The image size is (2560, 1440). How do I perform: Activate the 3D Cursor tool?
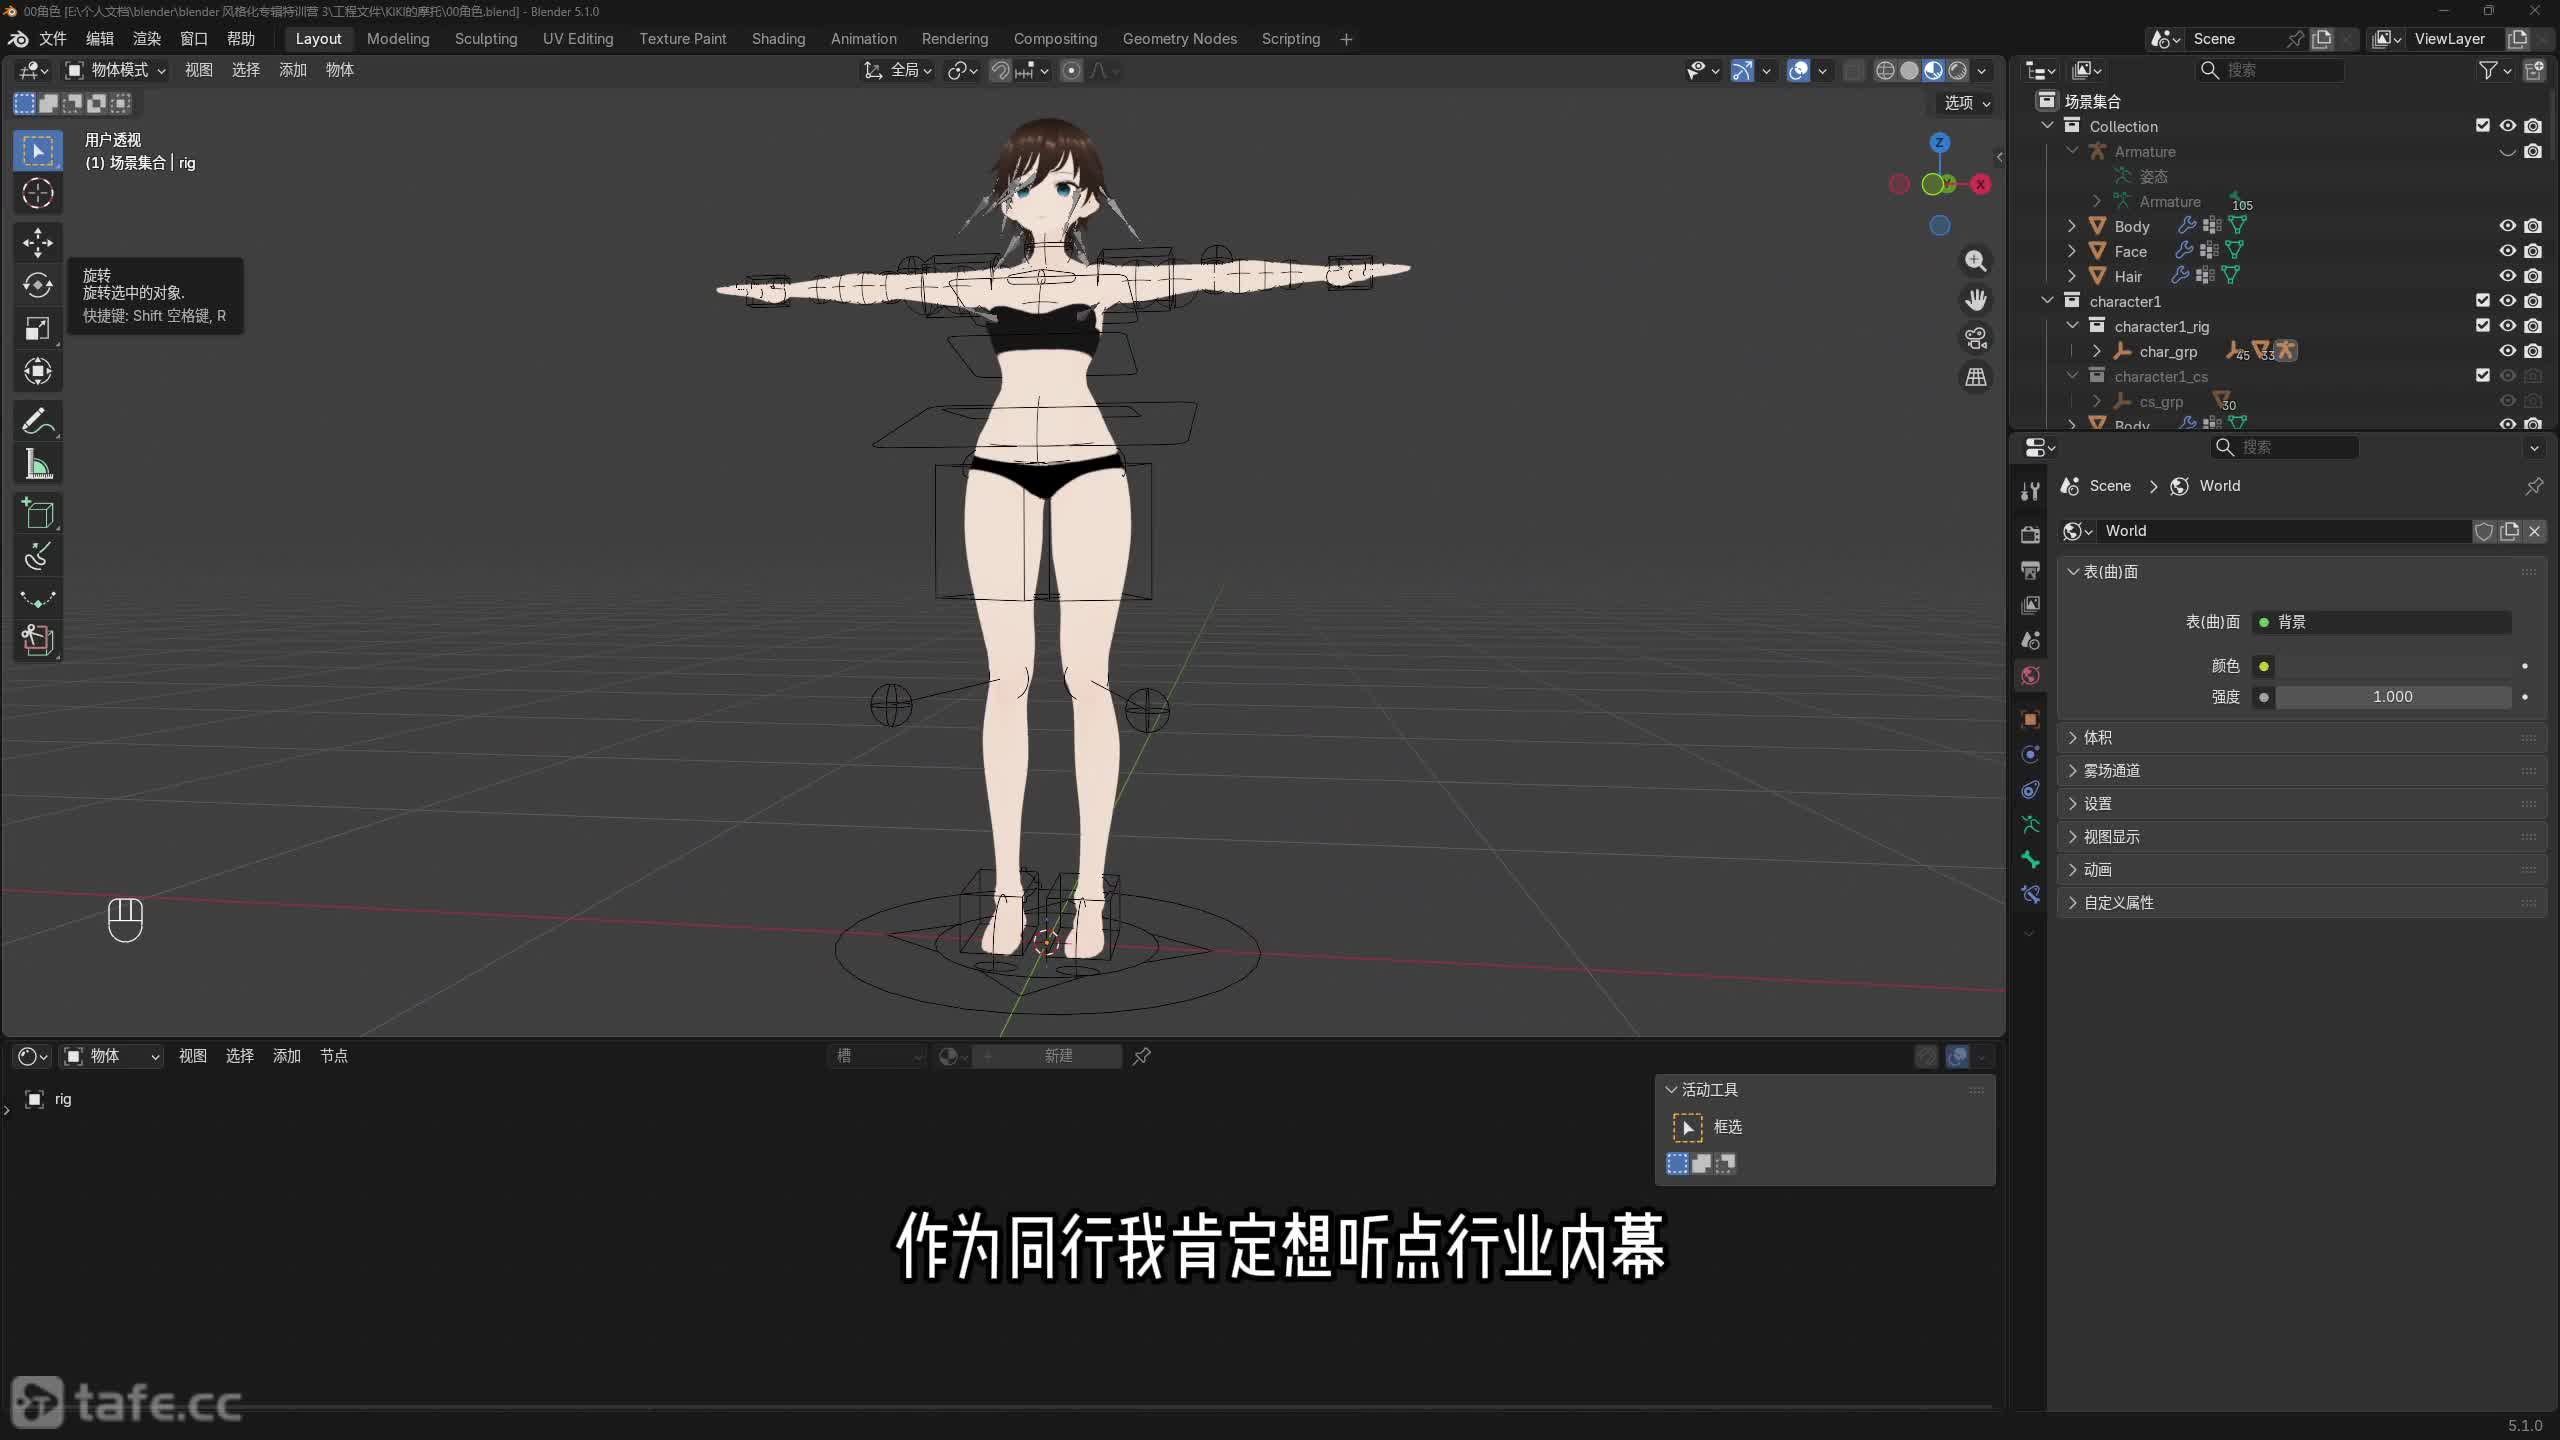pyautogui.click(x=38, y=193)
